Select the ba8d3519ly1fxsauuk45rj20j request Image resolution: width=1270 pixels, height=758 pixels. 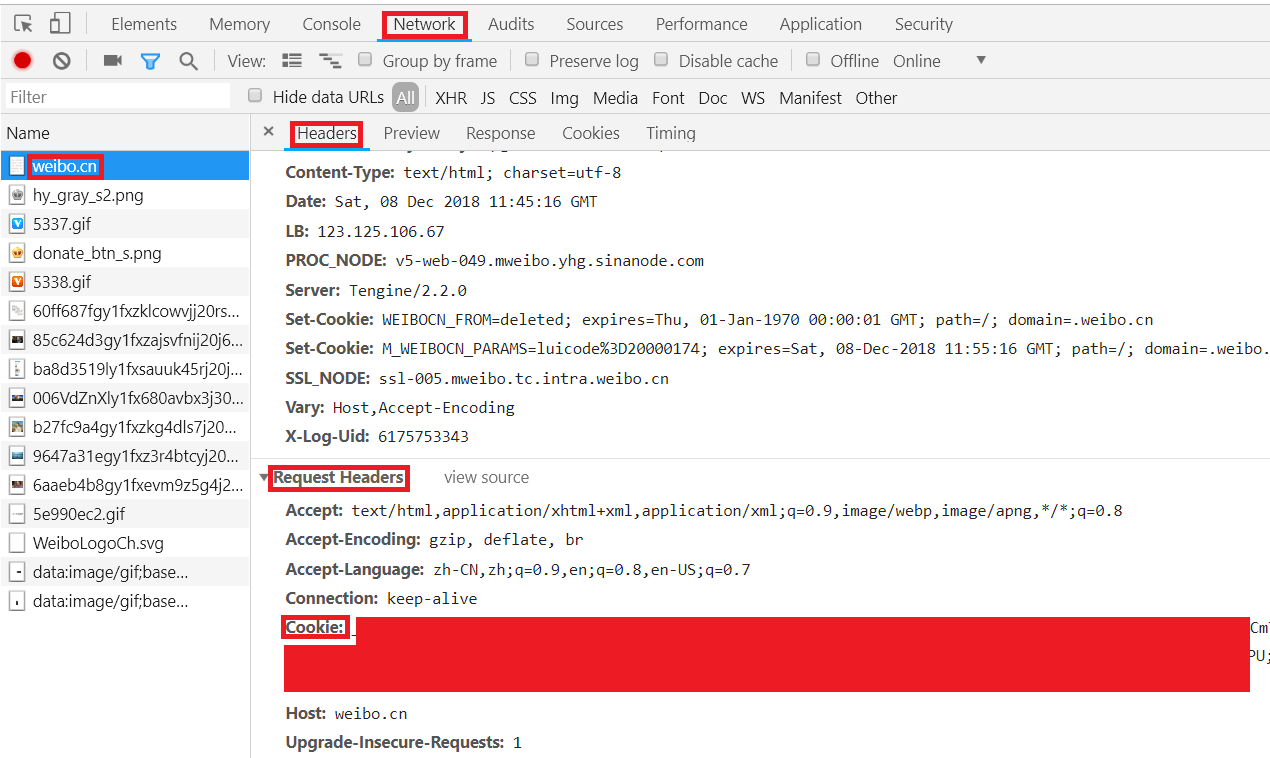pyautogui.click(x=125, y=369)
